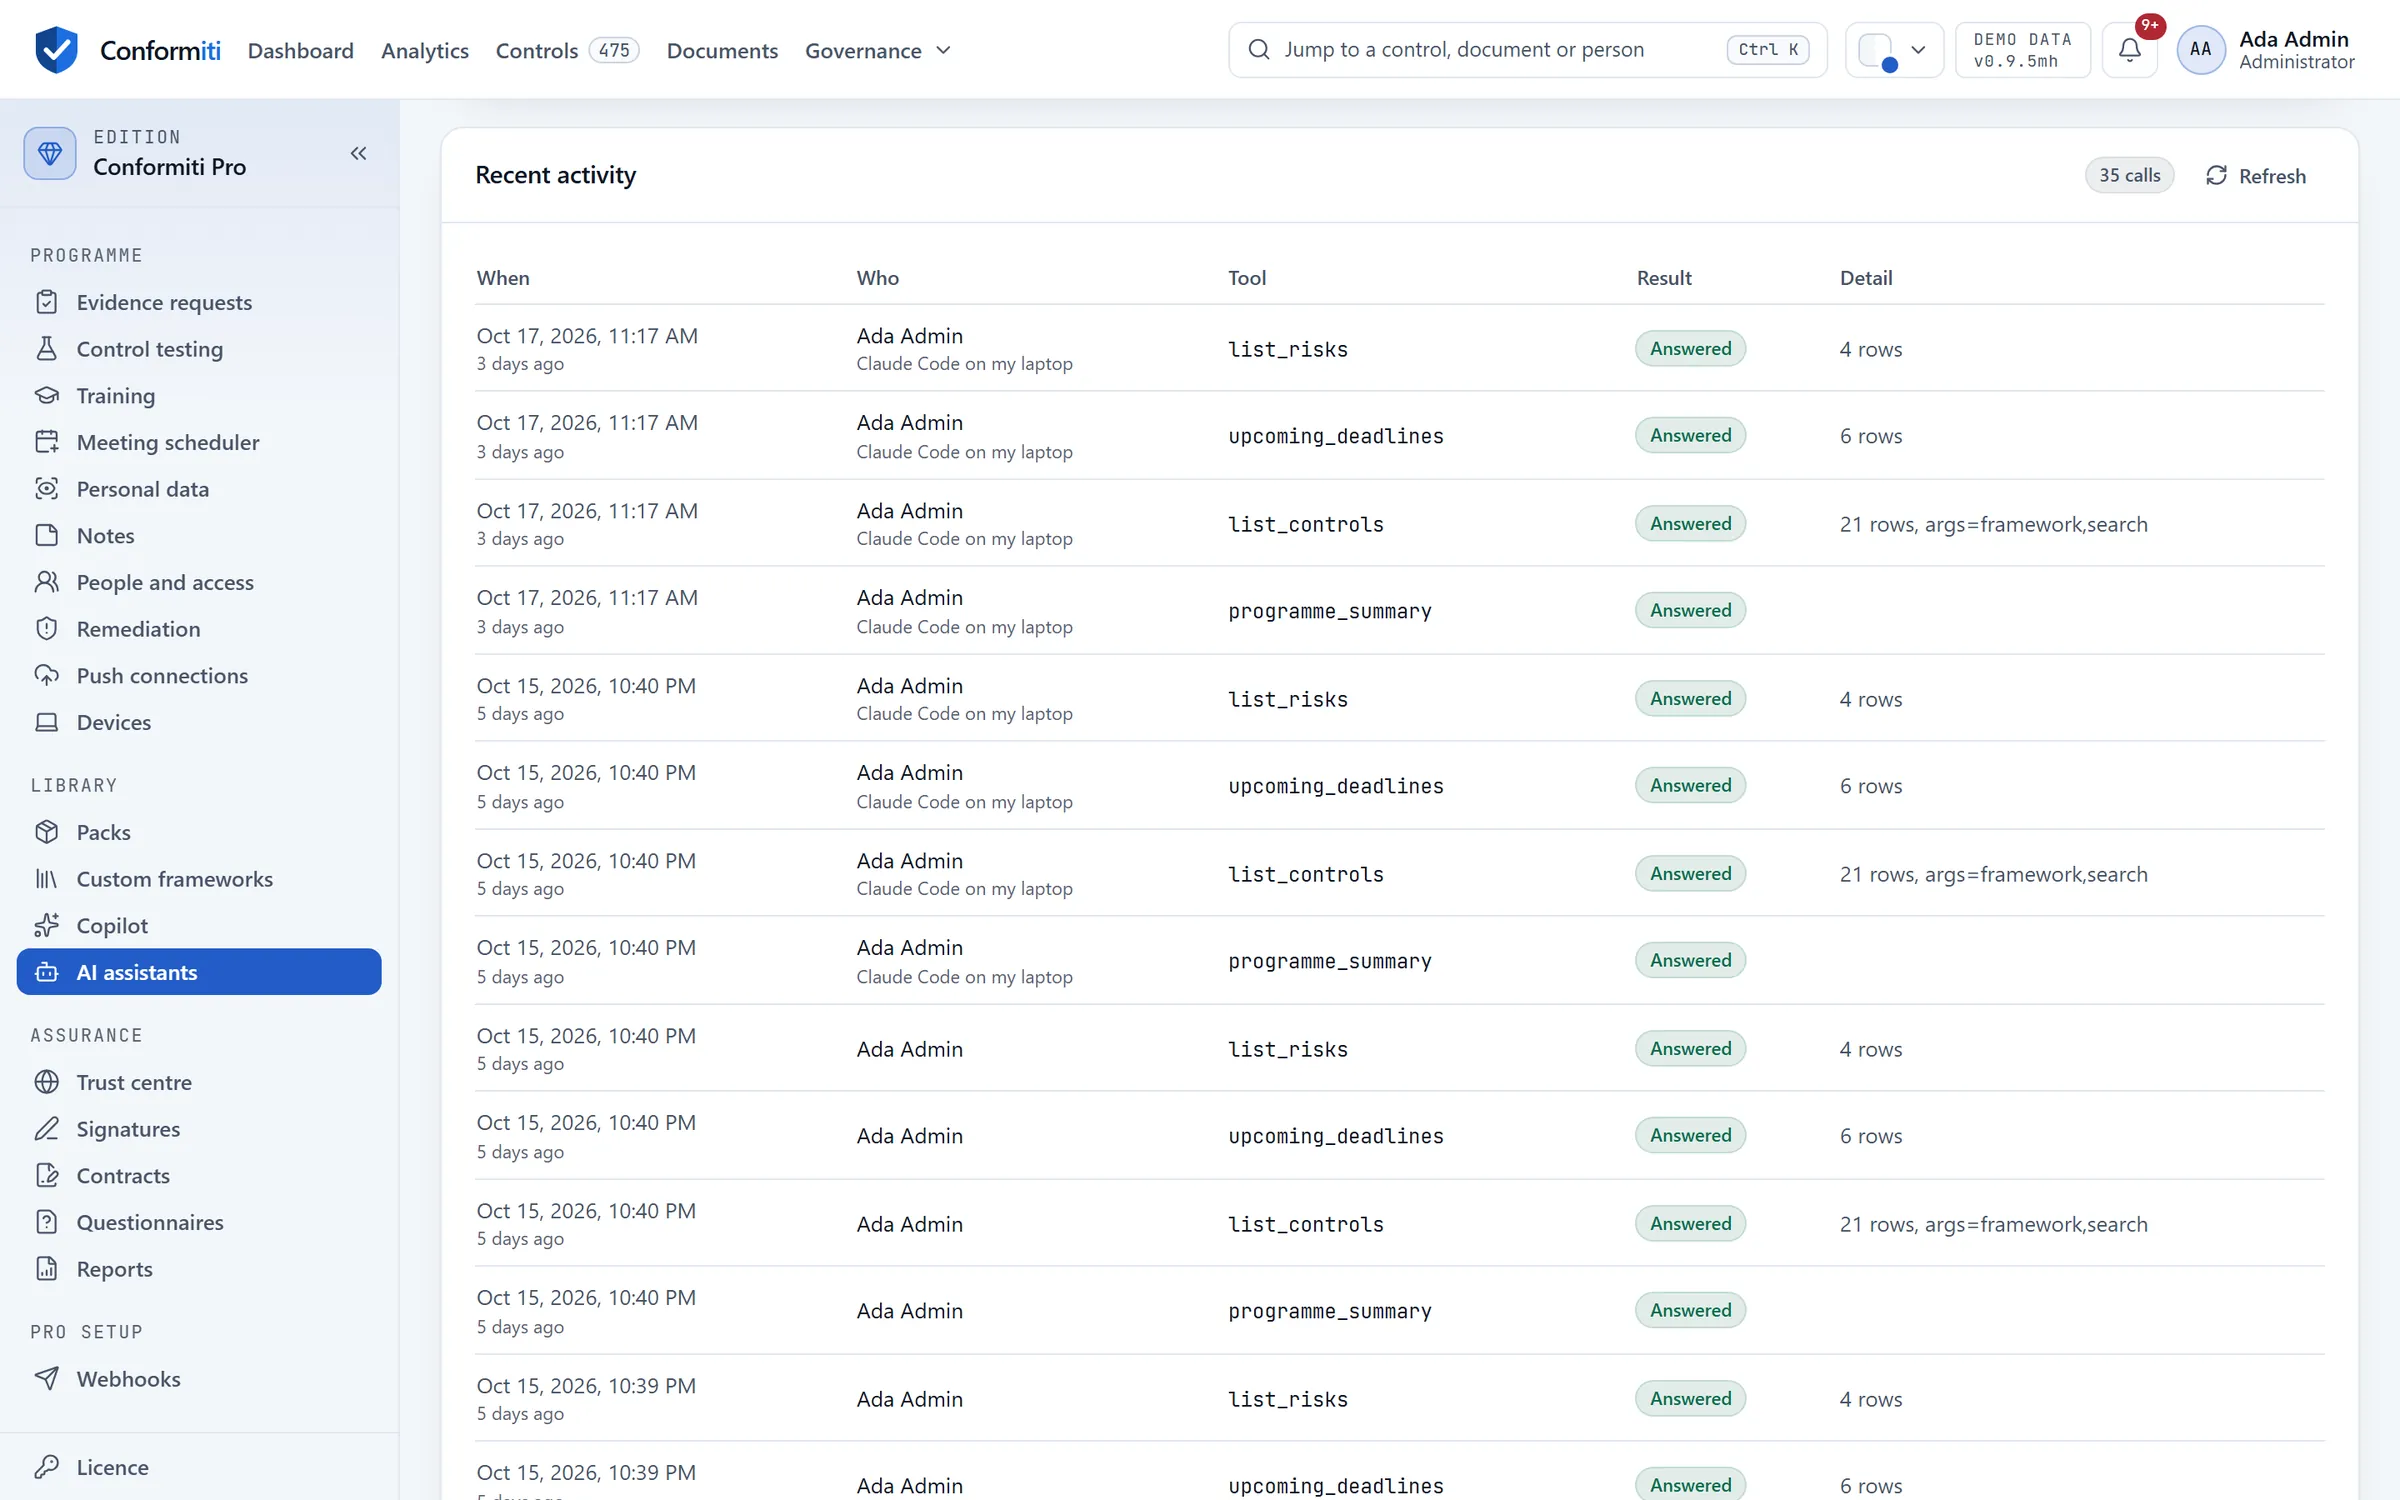Screen dimensions: 2400x1500
Task: Open Remediation in the sidebar
Action: point(199,629)
